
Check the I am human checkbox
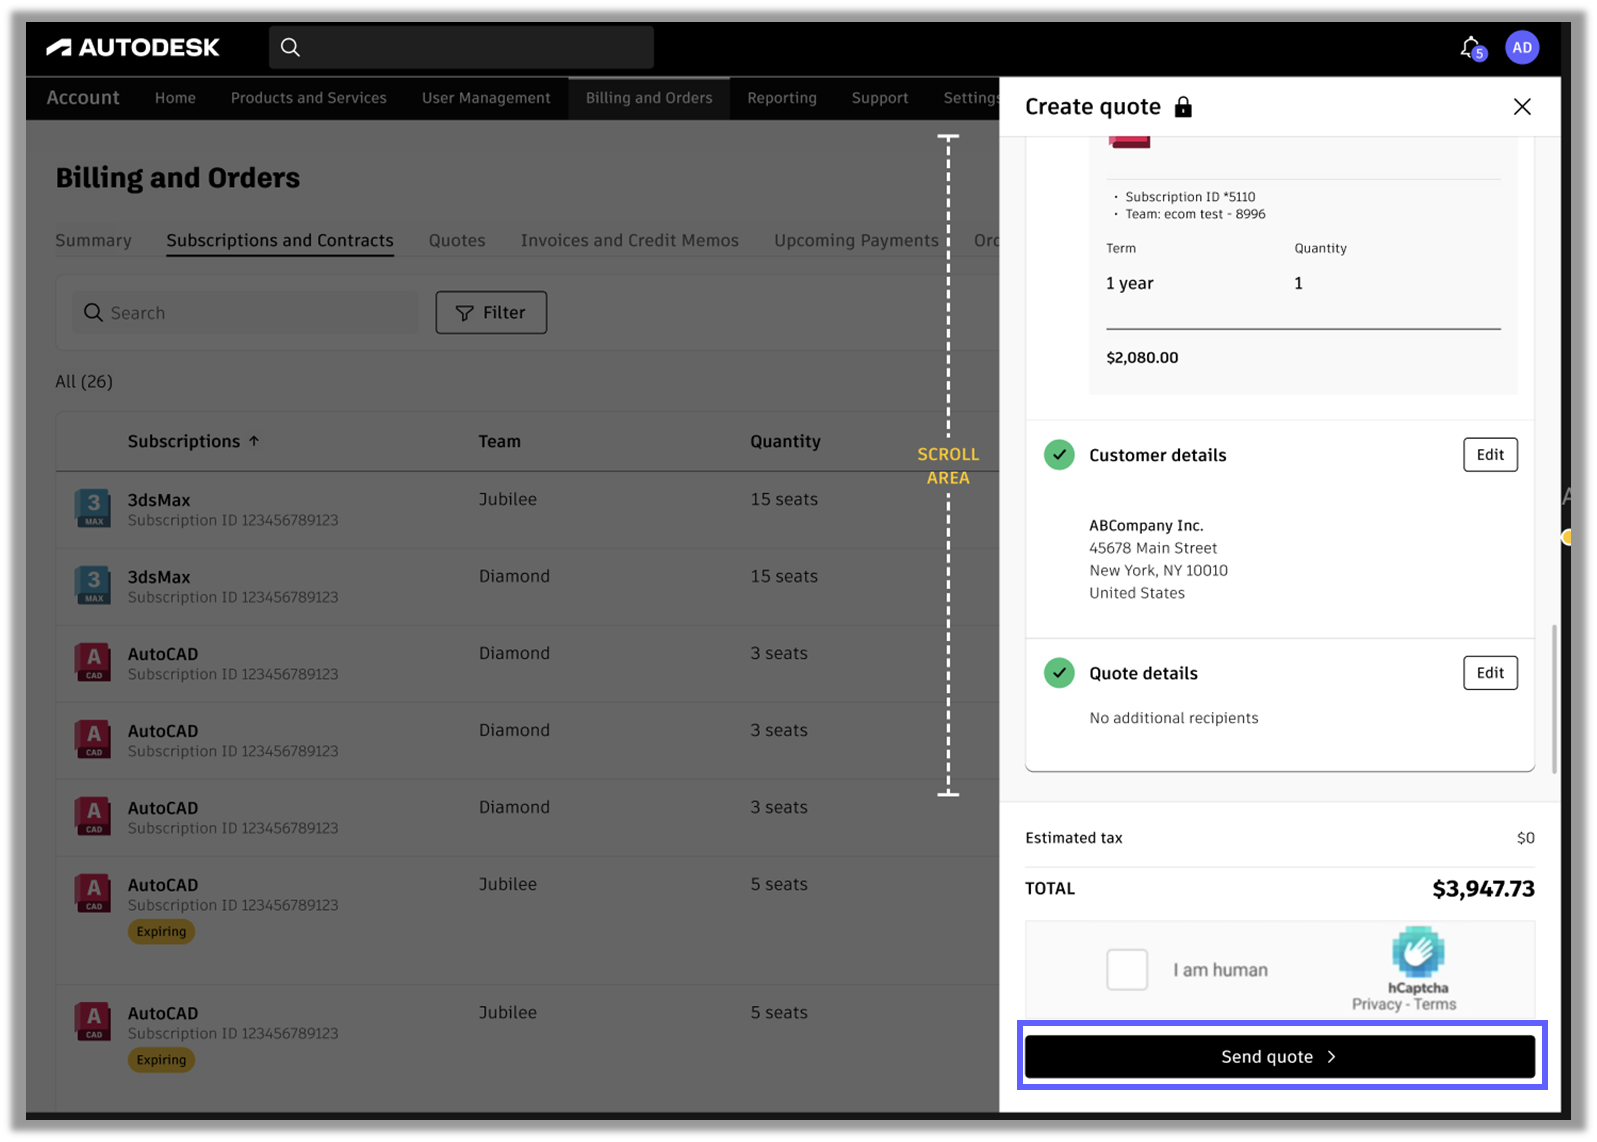1127,970
